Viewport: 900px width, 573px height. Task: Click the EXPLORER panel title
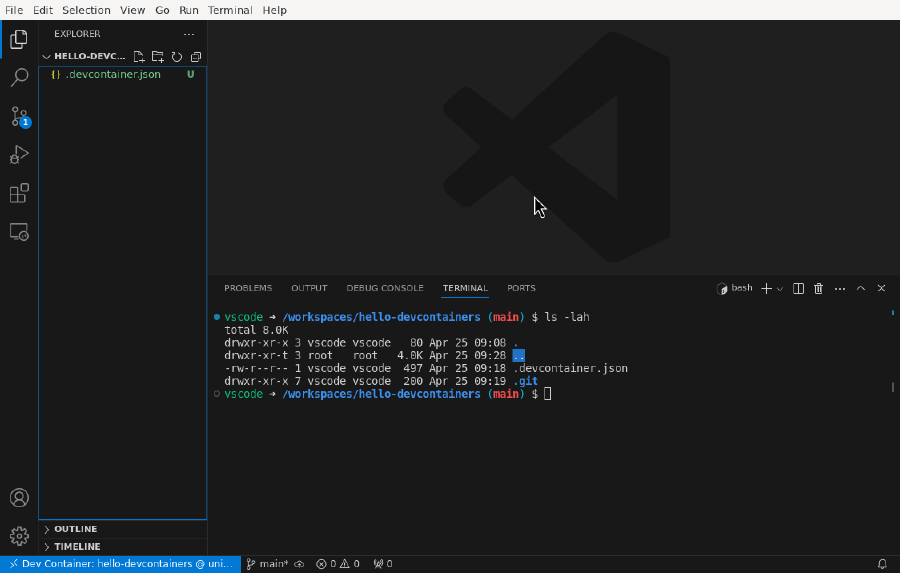77,34
